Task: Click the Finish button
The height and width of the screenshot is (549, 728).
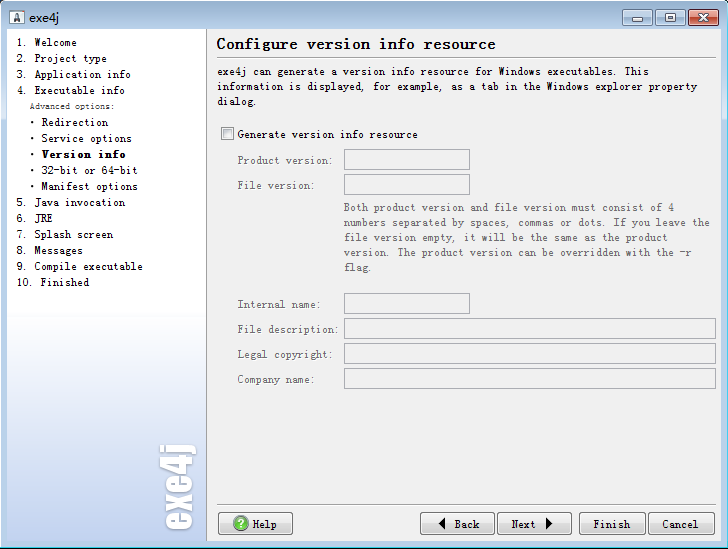Action: click(612, 523)
